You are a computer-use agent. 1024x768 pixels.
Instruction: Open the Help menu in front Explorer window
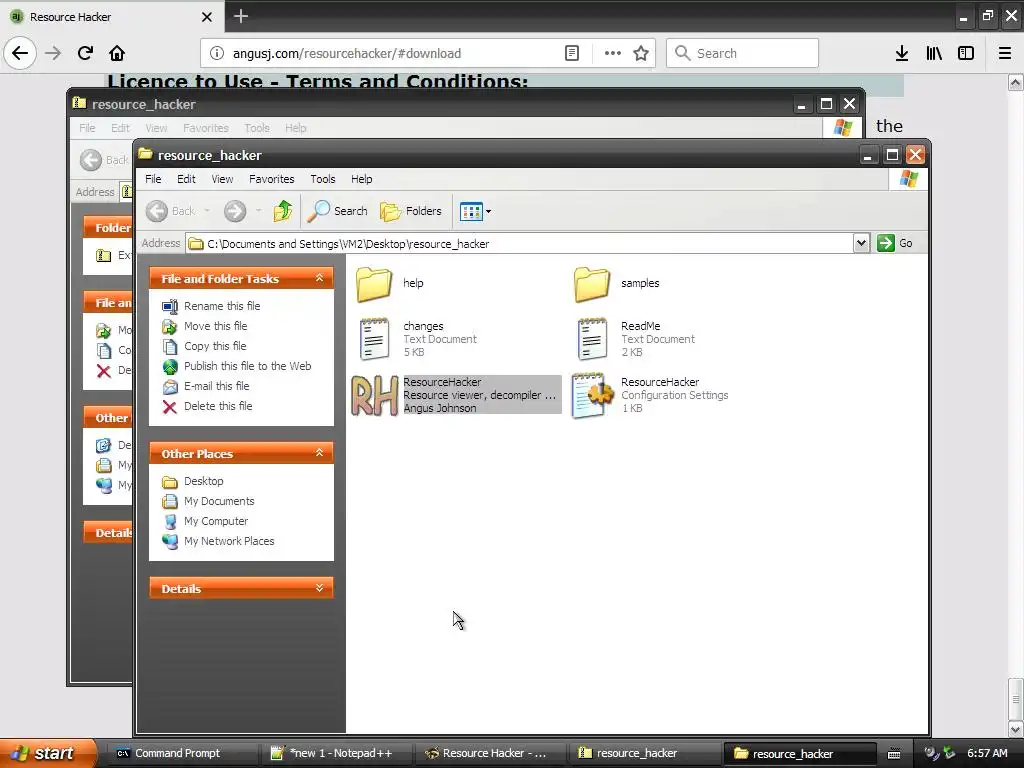pyautogui.click(x=362, y=179)
